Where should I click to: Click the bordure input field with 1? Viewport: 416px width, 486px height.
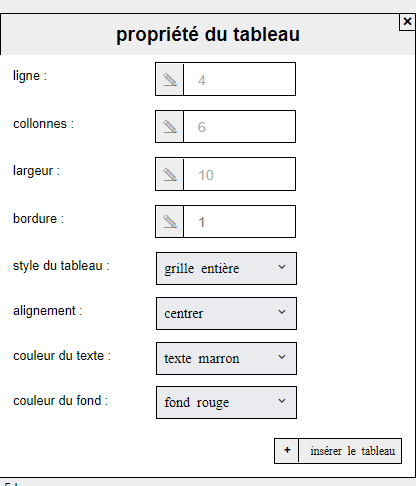coord(239,222)
